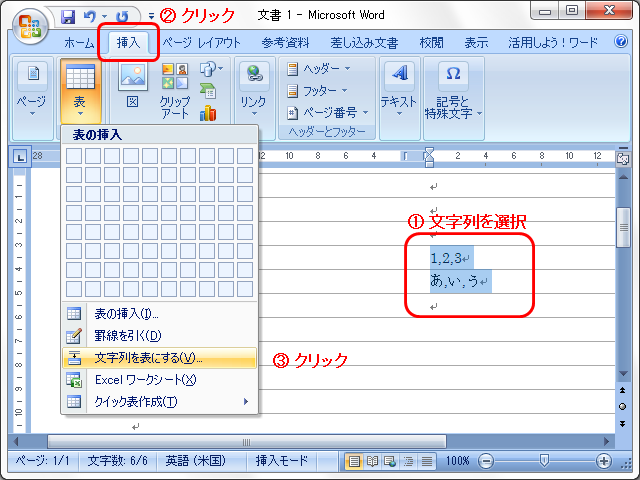Viewport: 640px width, 480px height.
Task: Click the テキスト group button
Action: click(399, 89)
